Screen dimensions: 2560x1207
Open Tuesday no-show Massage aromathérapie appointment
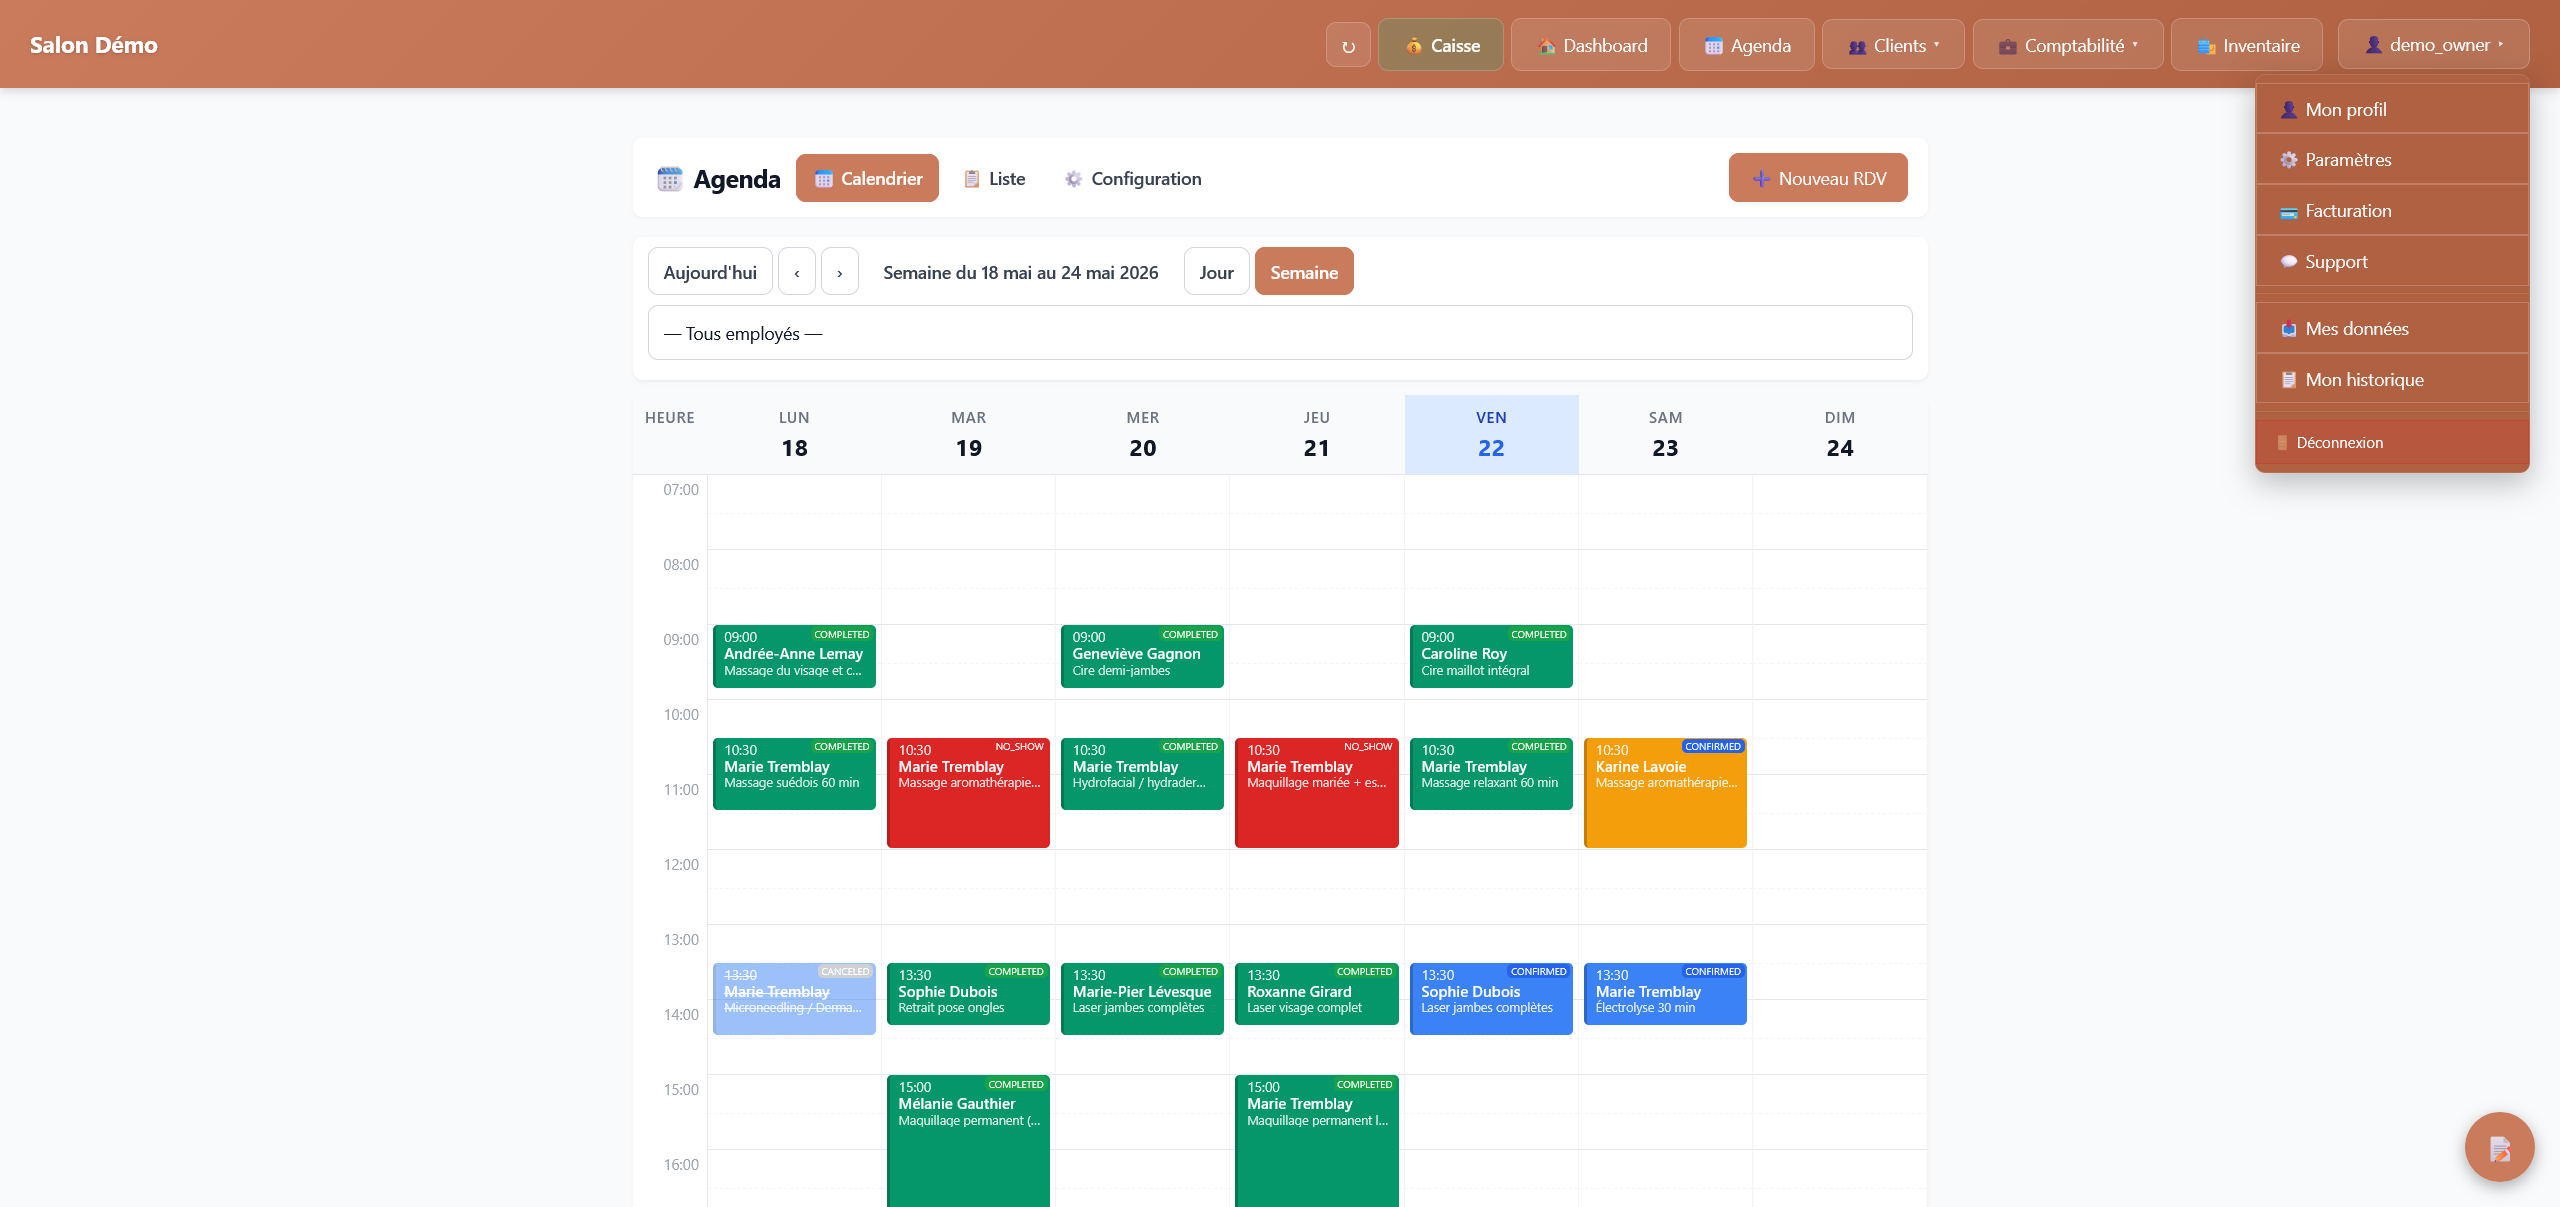coord(968,792)
